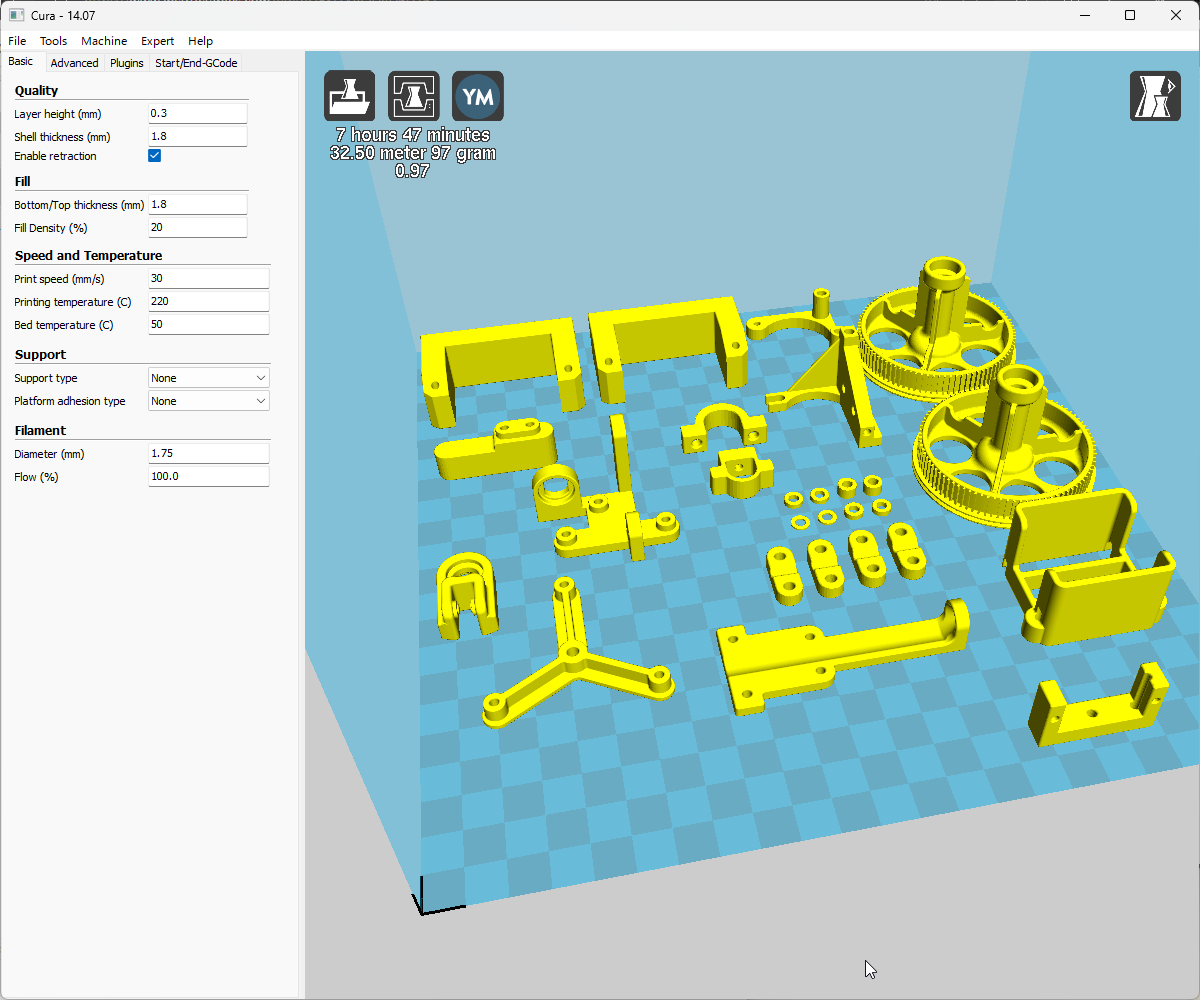Open the View mode icon

coord(1155,96)
